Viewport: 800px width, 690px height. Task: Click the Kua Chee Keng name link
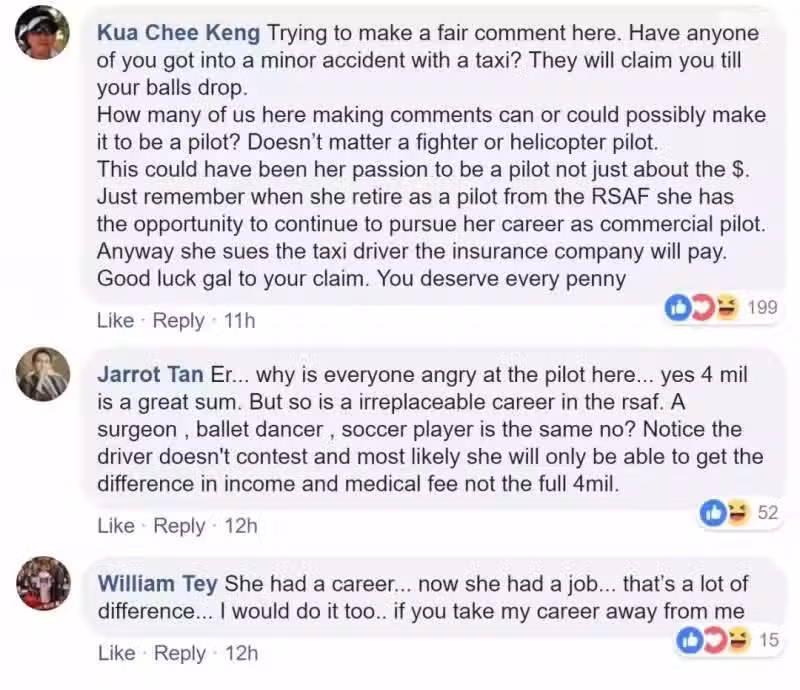point(179,33)
